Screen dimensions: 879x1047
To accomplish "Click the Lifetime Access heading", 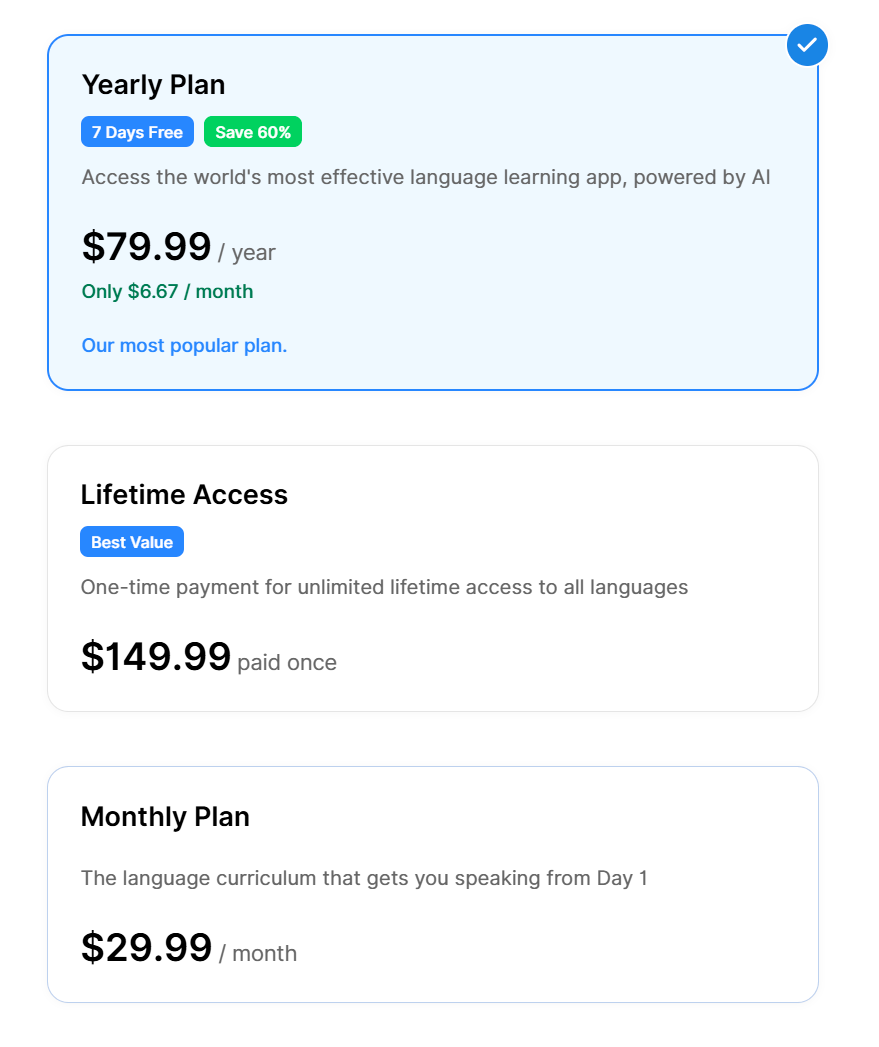I will pos(184,495).
